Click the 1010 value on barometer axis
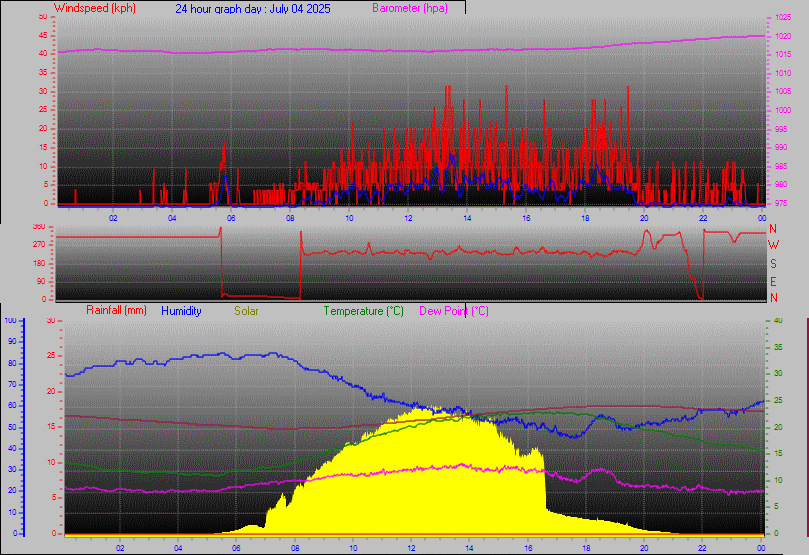The height and width of the screenshot is (555, 809). [x=783, y=73]
